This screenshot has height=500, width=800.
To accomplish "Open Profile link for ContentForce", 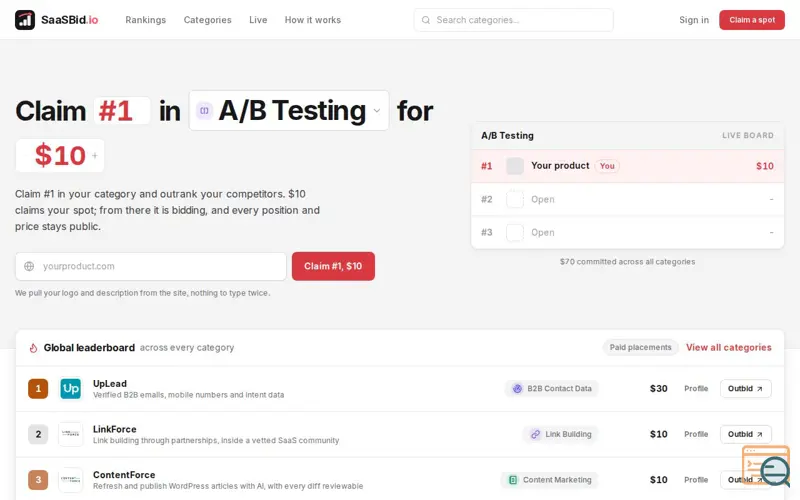I will click(x=696, y=480).
